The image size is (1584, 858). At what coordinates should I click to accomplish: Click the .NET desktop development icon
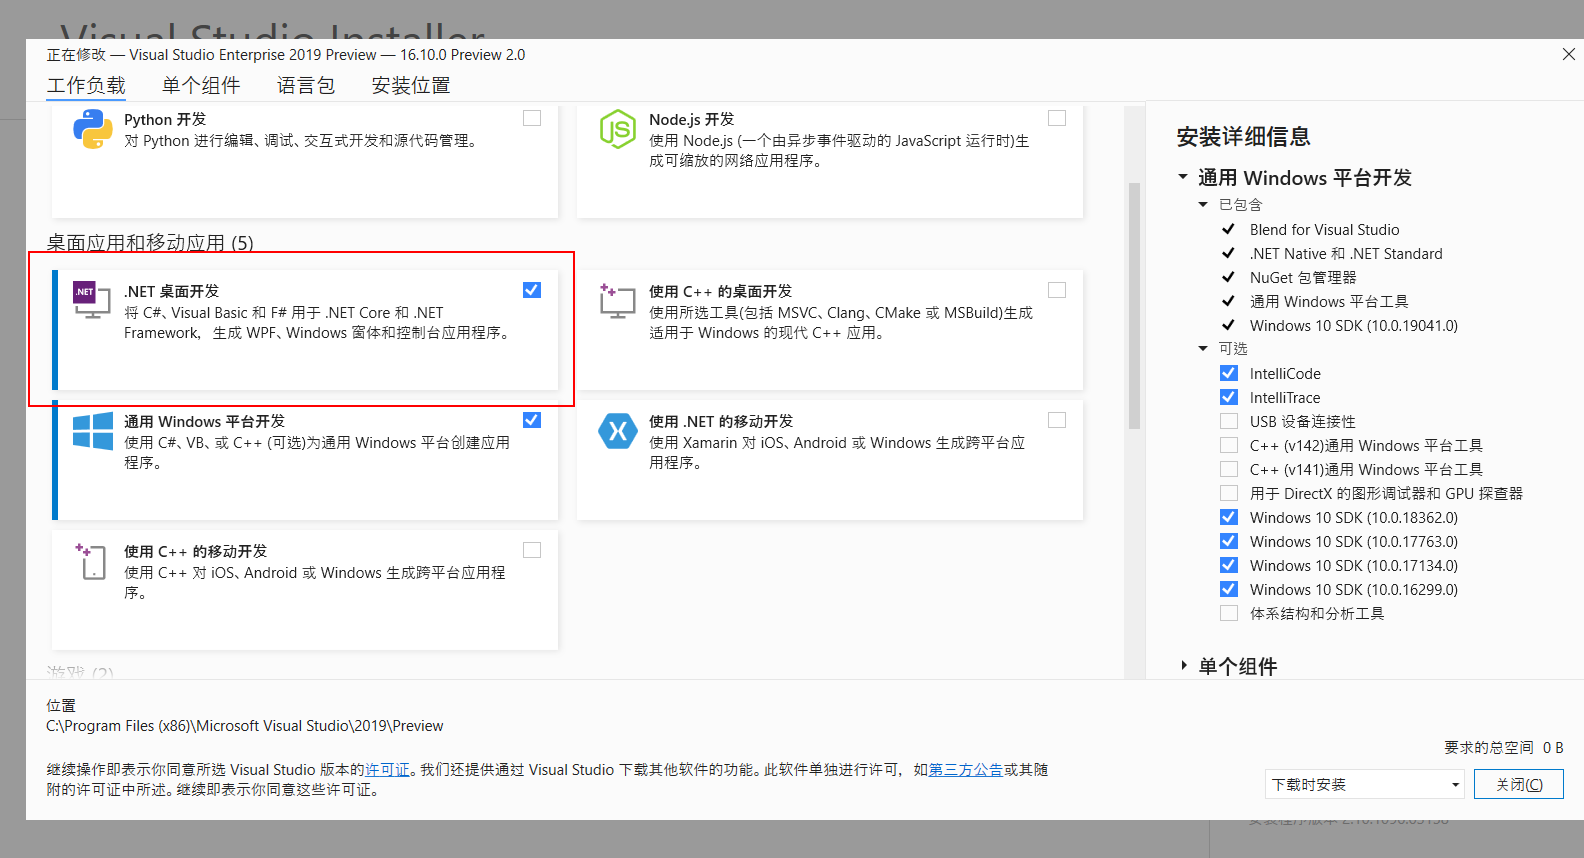92,300
